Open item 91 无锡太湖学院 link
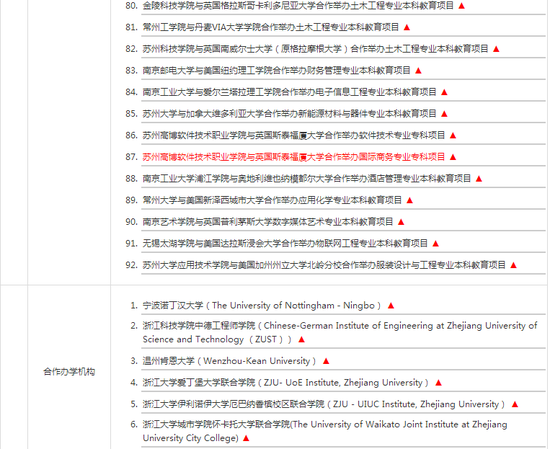 285,243
